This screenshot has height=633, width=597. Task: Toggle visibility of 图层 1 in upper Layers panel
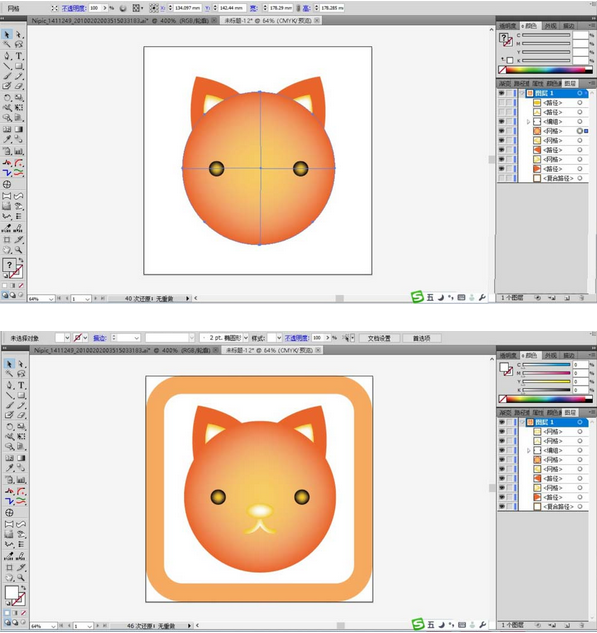[501, 93]
